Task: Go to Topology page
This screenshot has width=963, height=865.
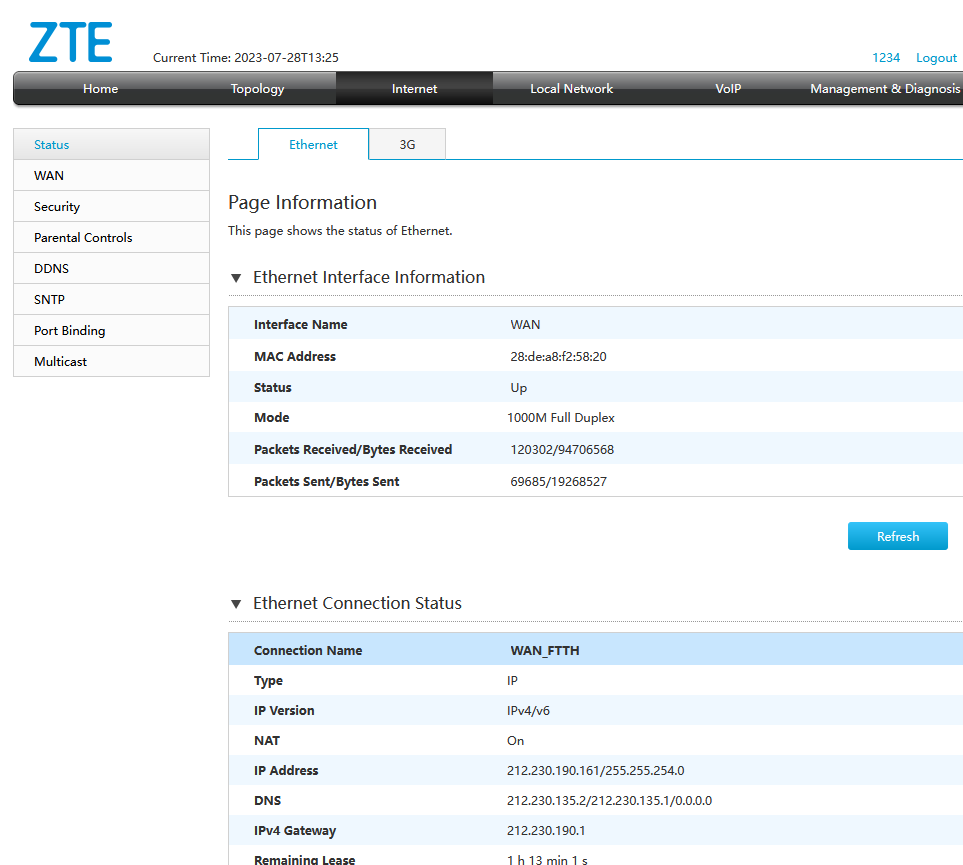Action: 257,89
